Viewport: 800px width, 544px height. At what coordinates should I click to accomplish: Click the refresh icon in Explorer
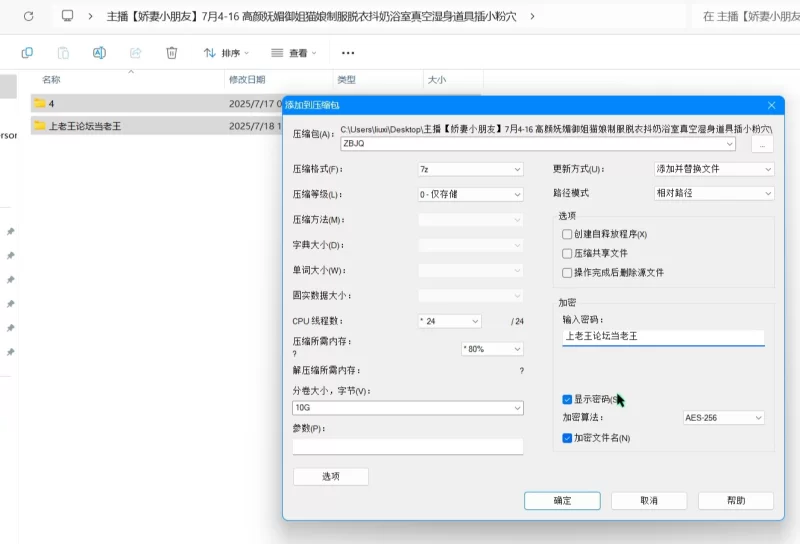[x=29, y=16]
